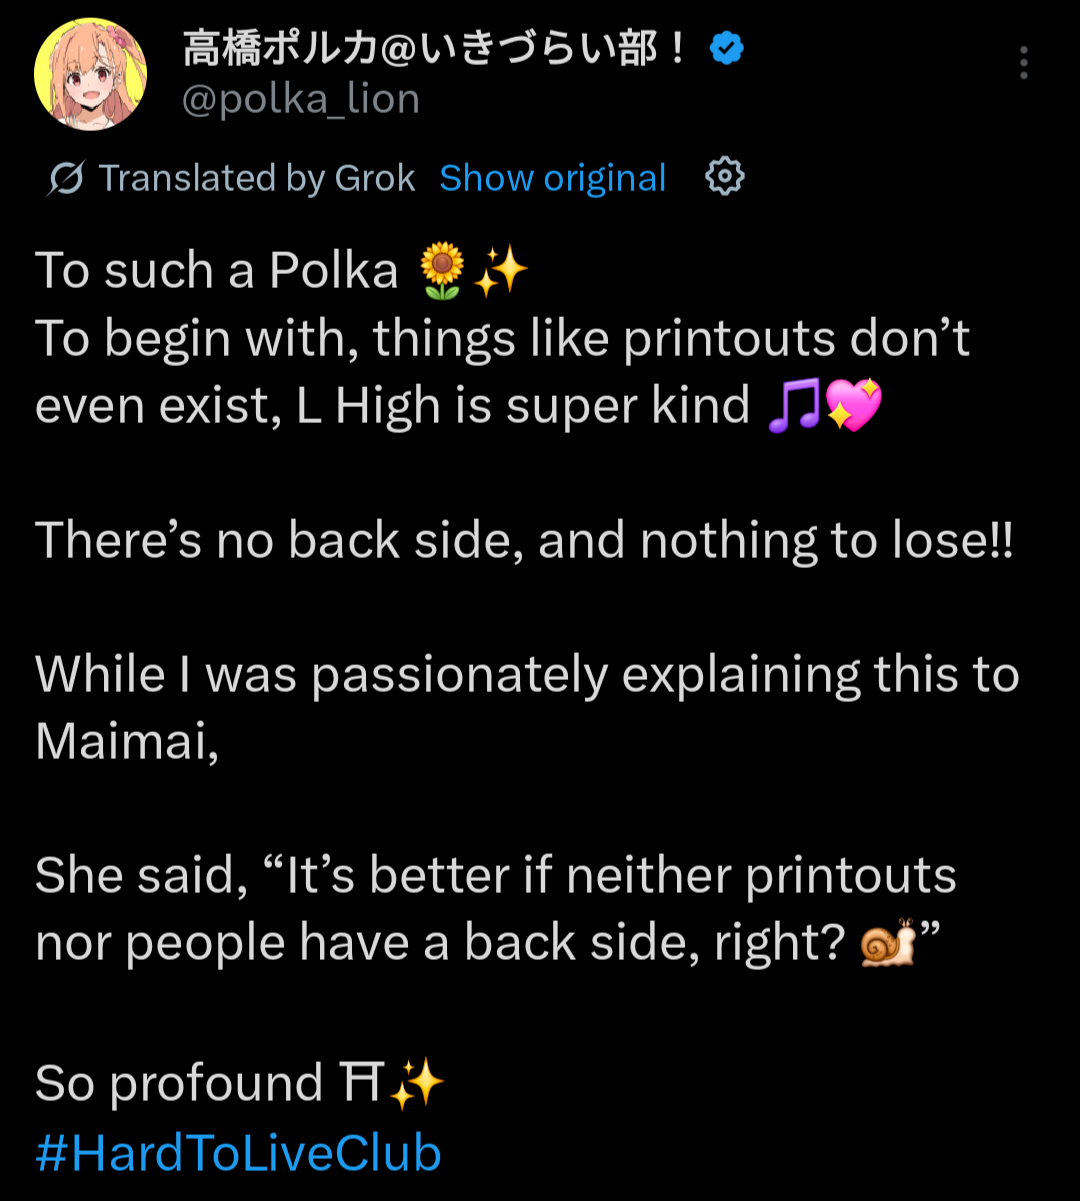Screen dimensions: 1080x1201
Task: Click the purple music note emoji
Action: click(792, 406)
